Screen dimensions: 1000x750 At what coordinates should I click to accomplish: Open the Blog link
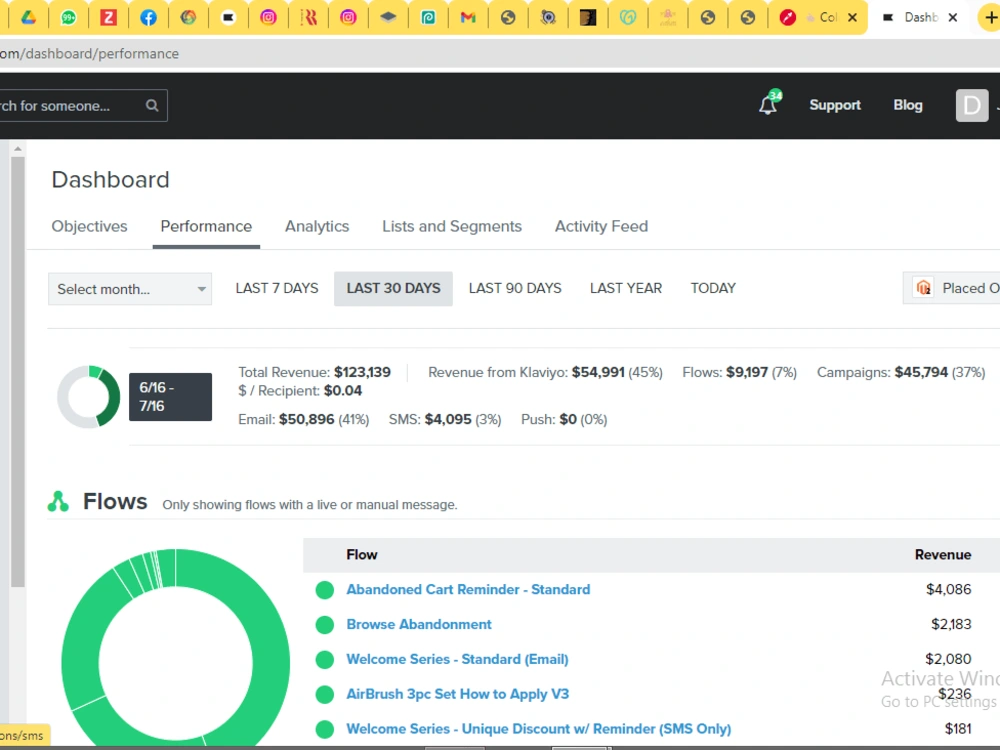[x=908, y=105]
